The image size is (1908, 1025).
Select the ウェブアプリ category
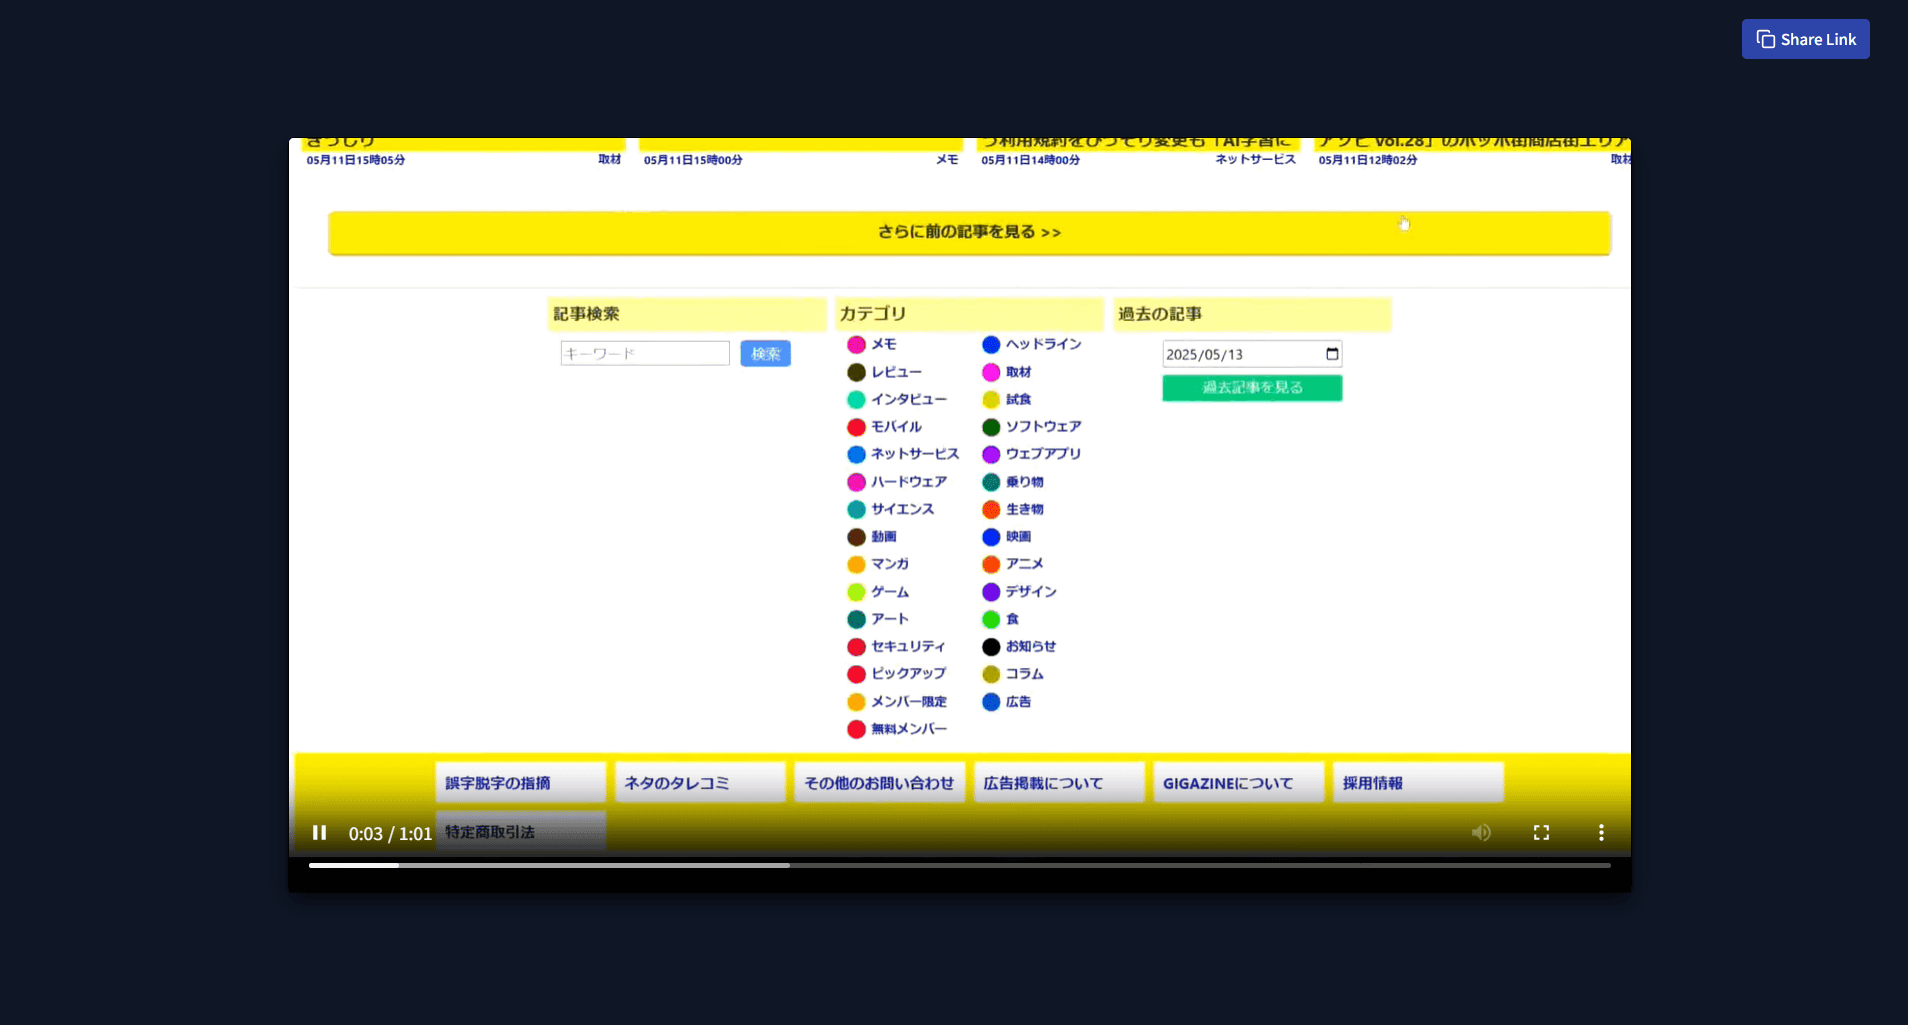[x=1032, y=454]
